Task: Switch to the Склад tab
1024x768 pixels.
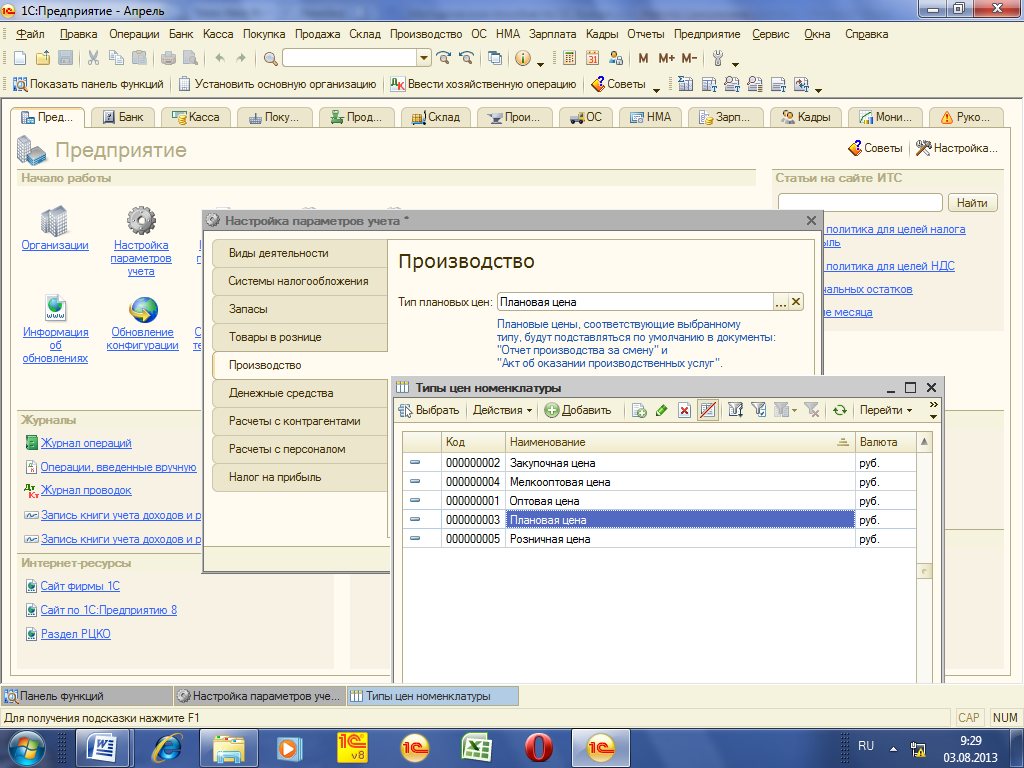Action: pyautogui.click(x=436, y=117)
